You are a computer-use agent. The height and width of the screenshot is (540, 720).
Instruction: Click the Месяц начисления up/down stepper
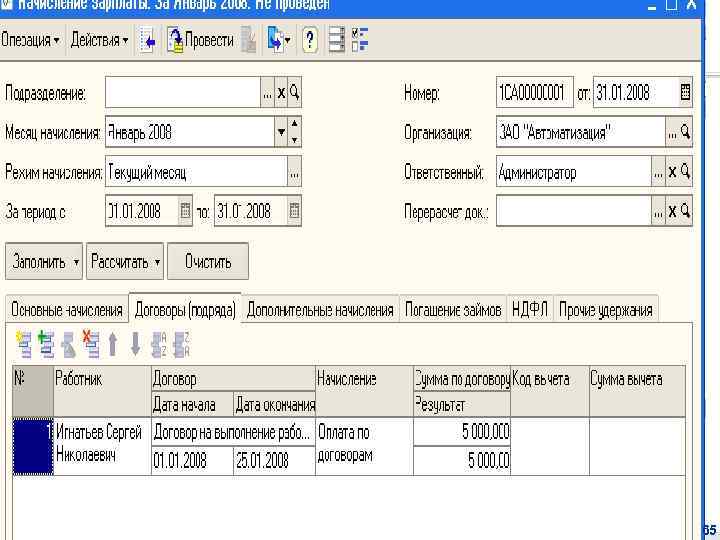(295, 132)
